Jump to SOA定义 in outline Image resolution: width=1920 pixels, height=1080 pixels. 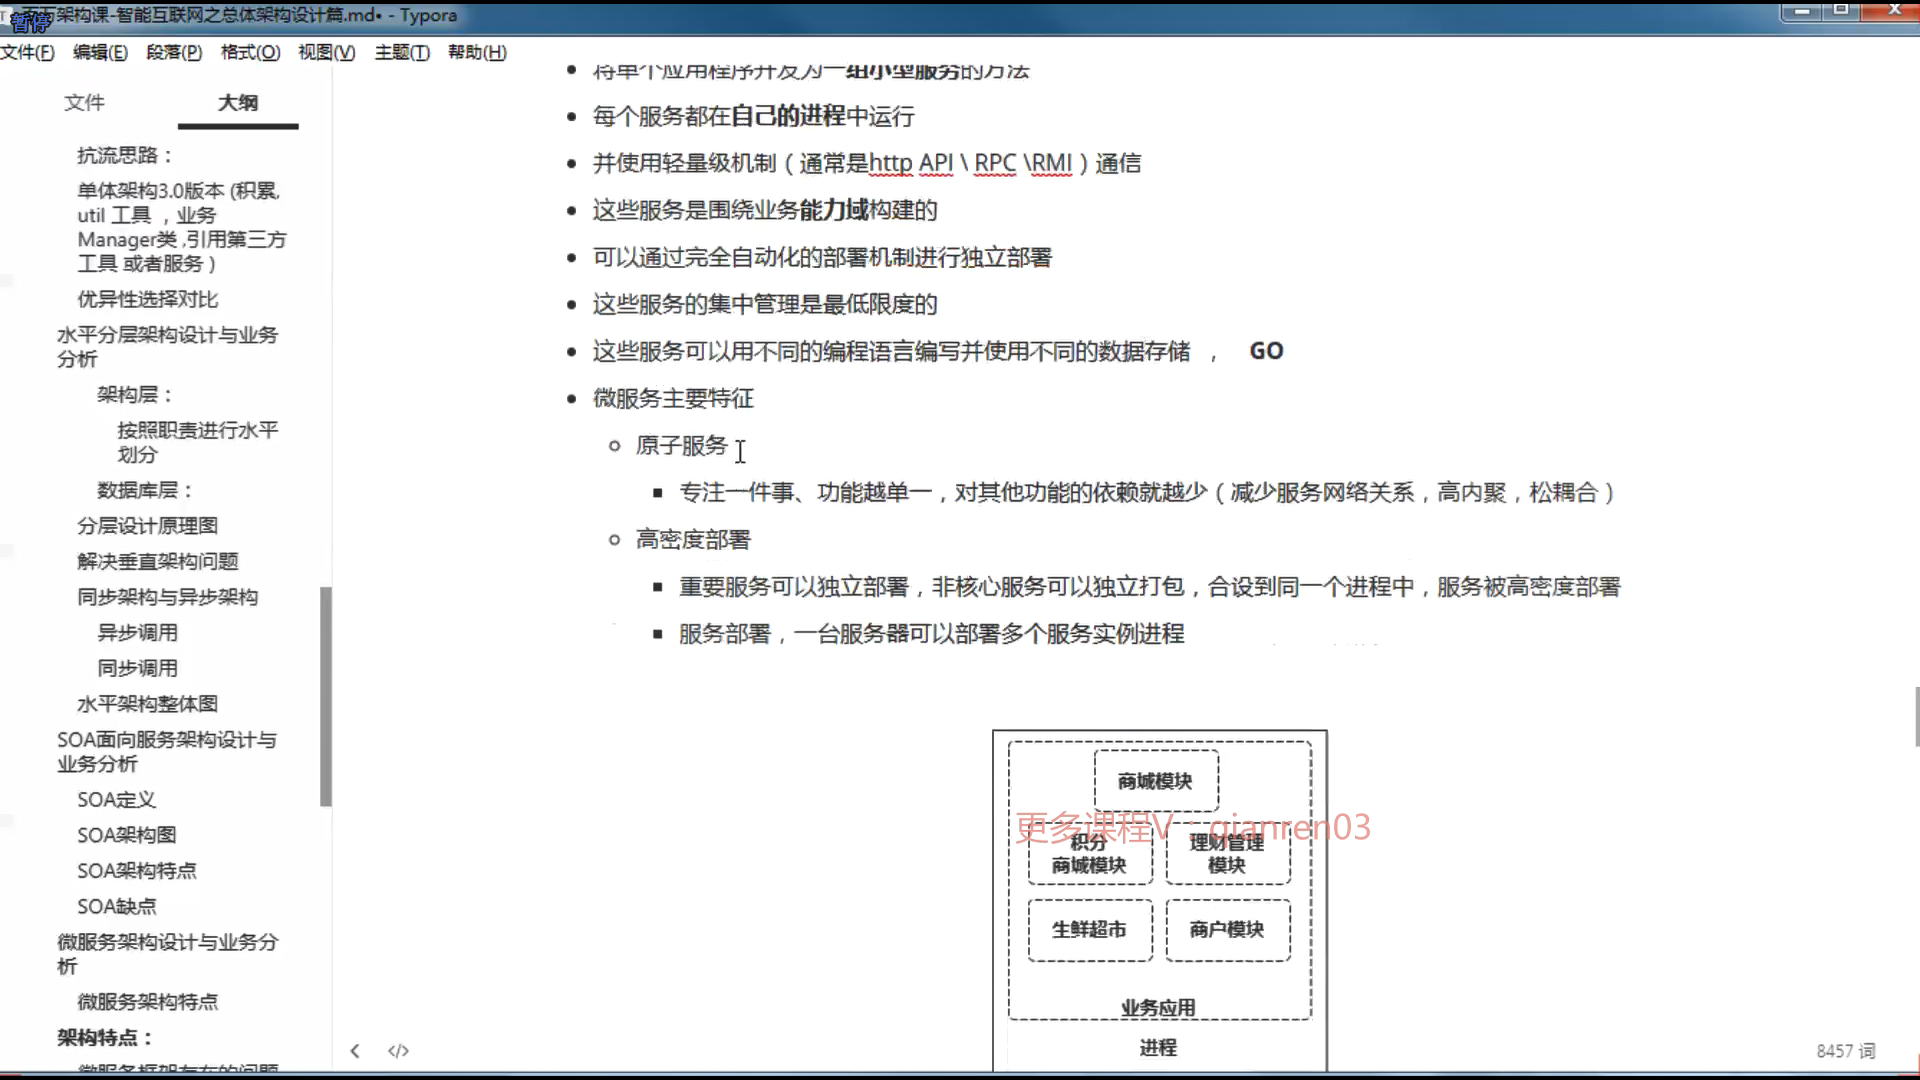pyautogui.click(x=116, y=799)
